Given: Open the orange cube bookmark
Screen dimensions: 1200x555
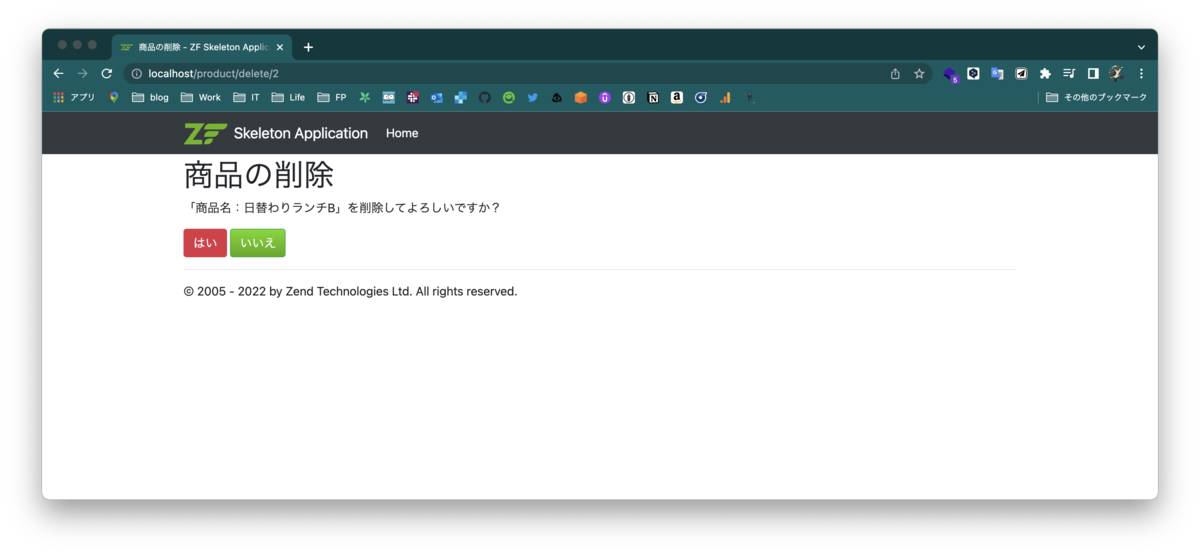Looking at the screenshot, I should click(x=581, y=97).
